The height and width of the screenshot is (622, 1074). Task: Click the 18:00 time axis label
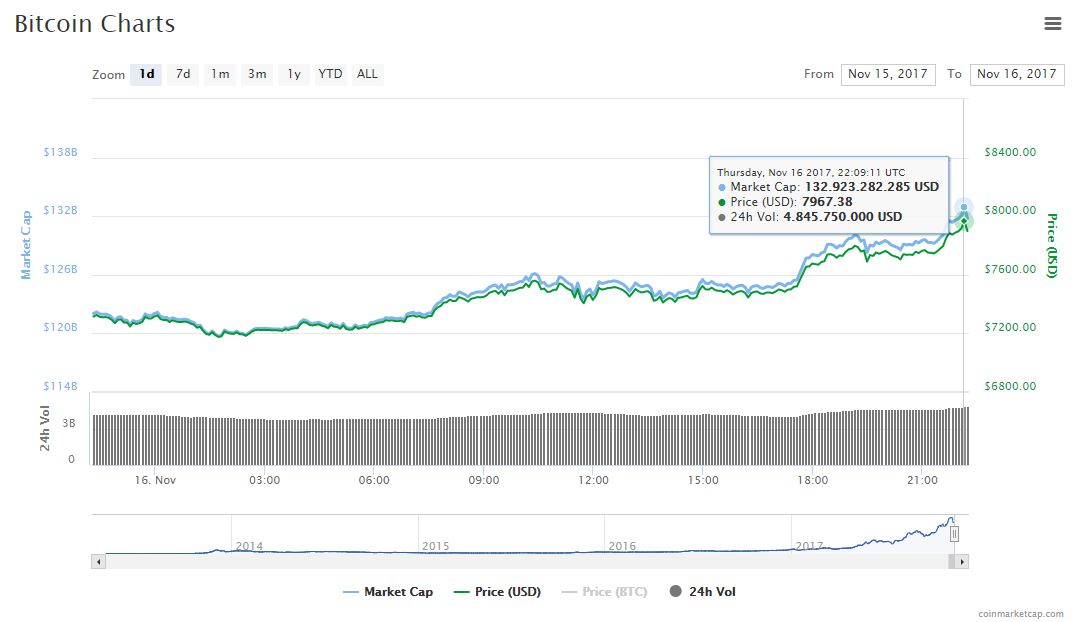[812, 480]
